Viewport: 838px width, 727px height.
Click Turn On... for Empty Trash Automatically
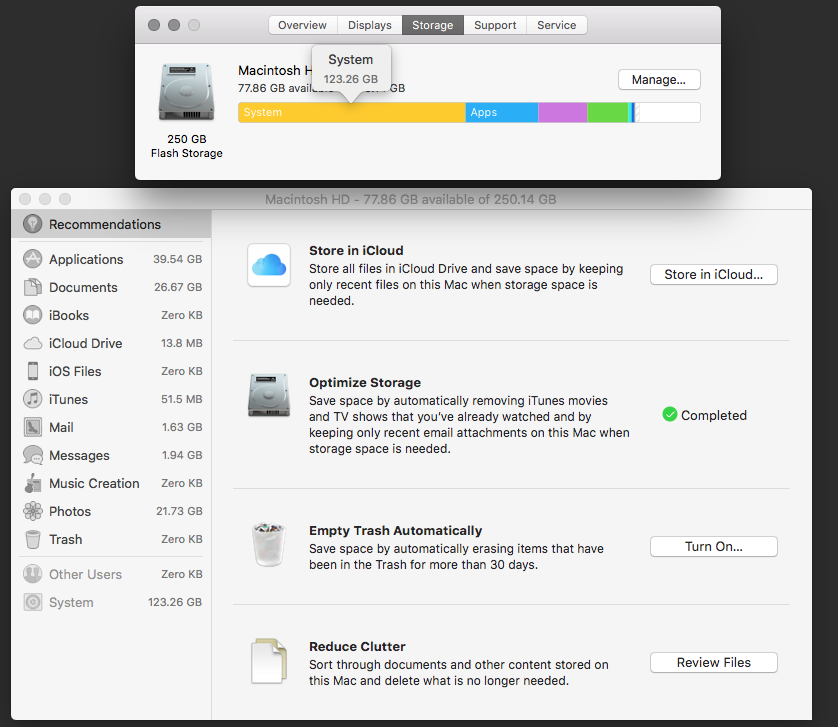713,546
